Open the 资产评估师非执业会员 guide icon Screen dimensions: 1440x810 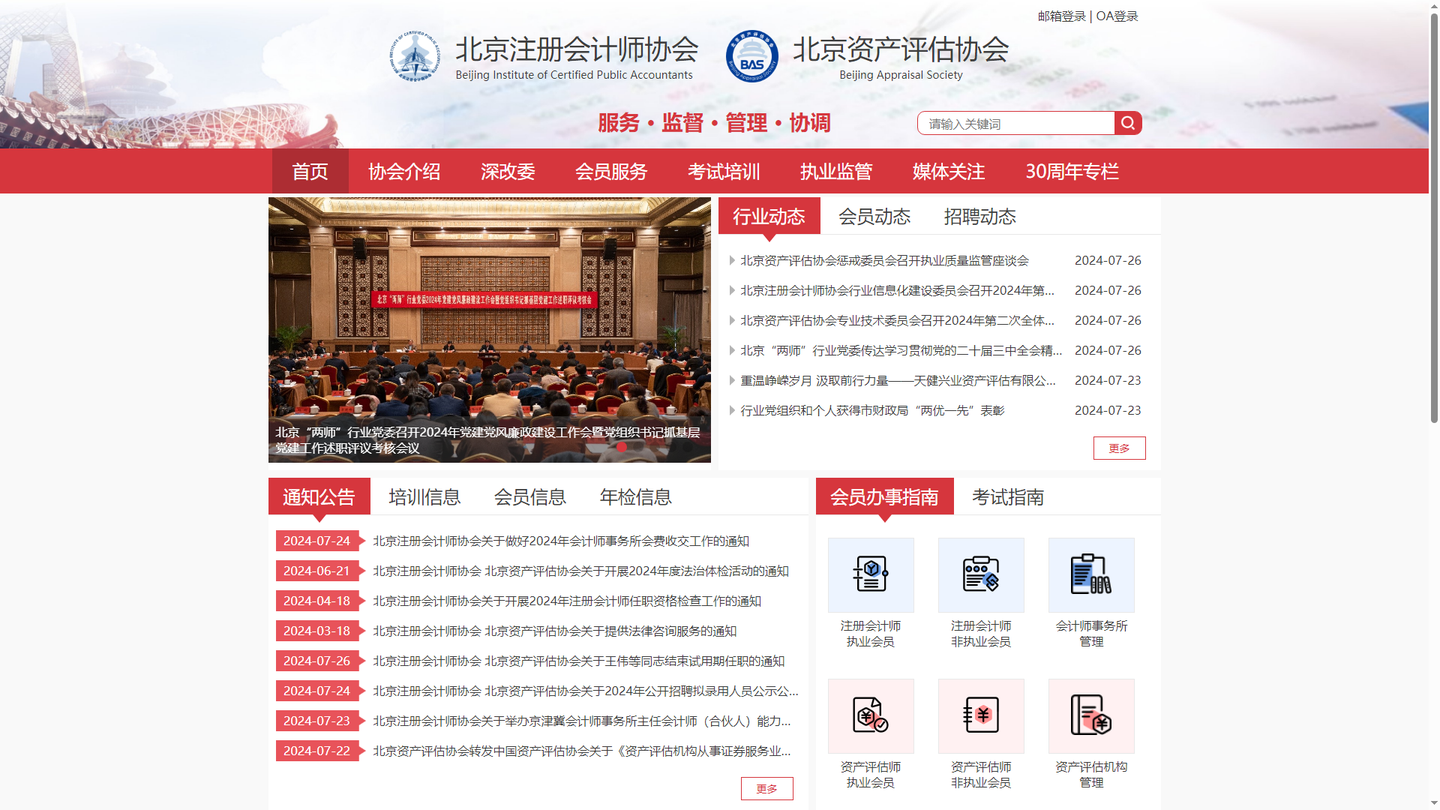[981, 716]
